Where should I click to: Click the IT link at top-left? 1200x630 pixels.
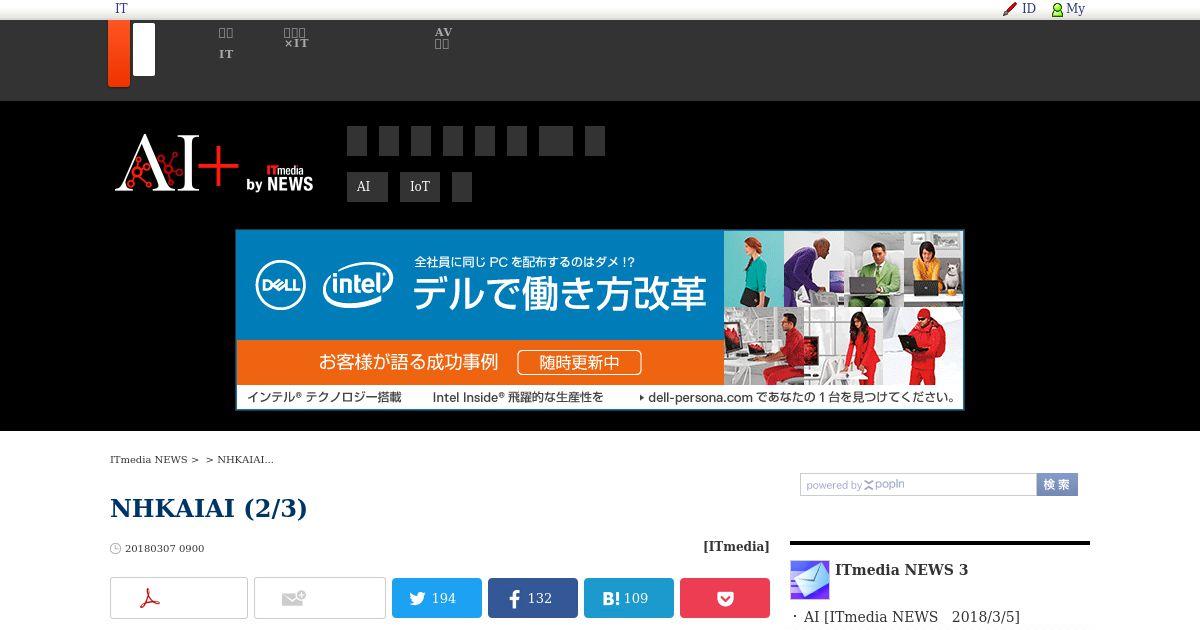pos(121,8)
